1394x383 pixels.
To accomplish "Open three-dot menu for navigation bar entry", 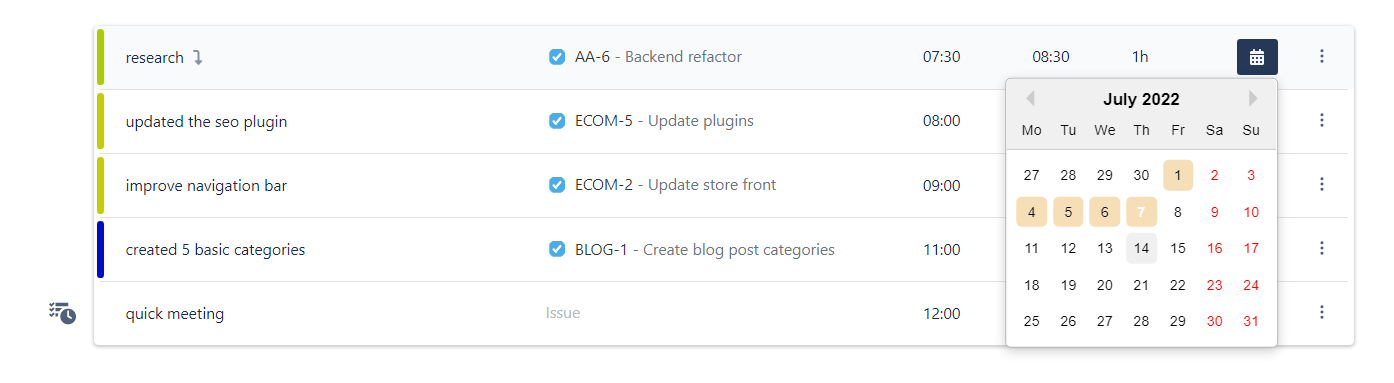I will (x=1321, y=185).
